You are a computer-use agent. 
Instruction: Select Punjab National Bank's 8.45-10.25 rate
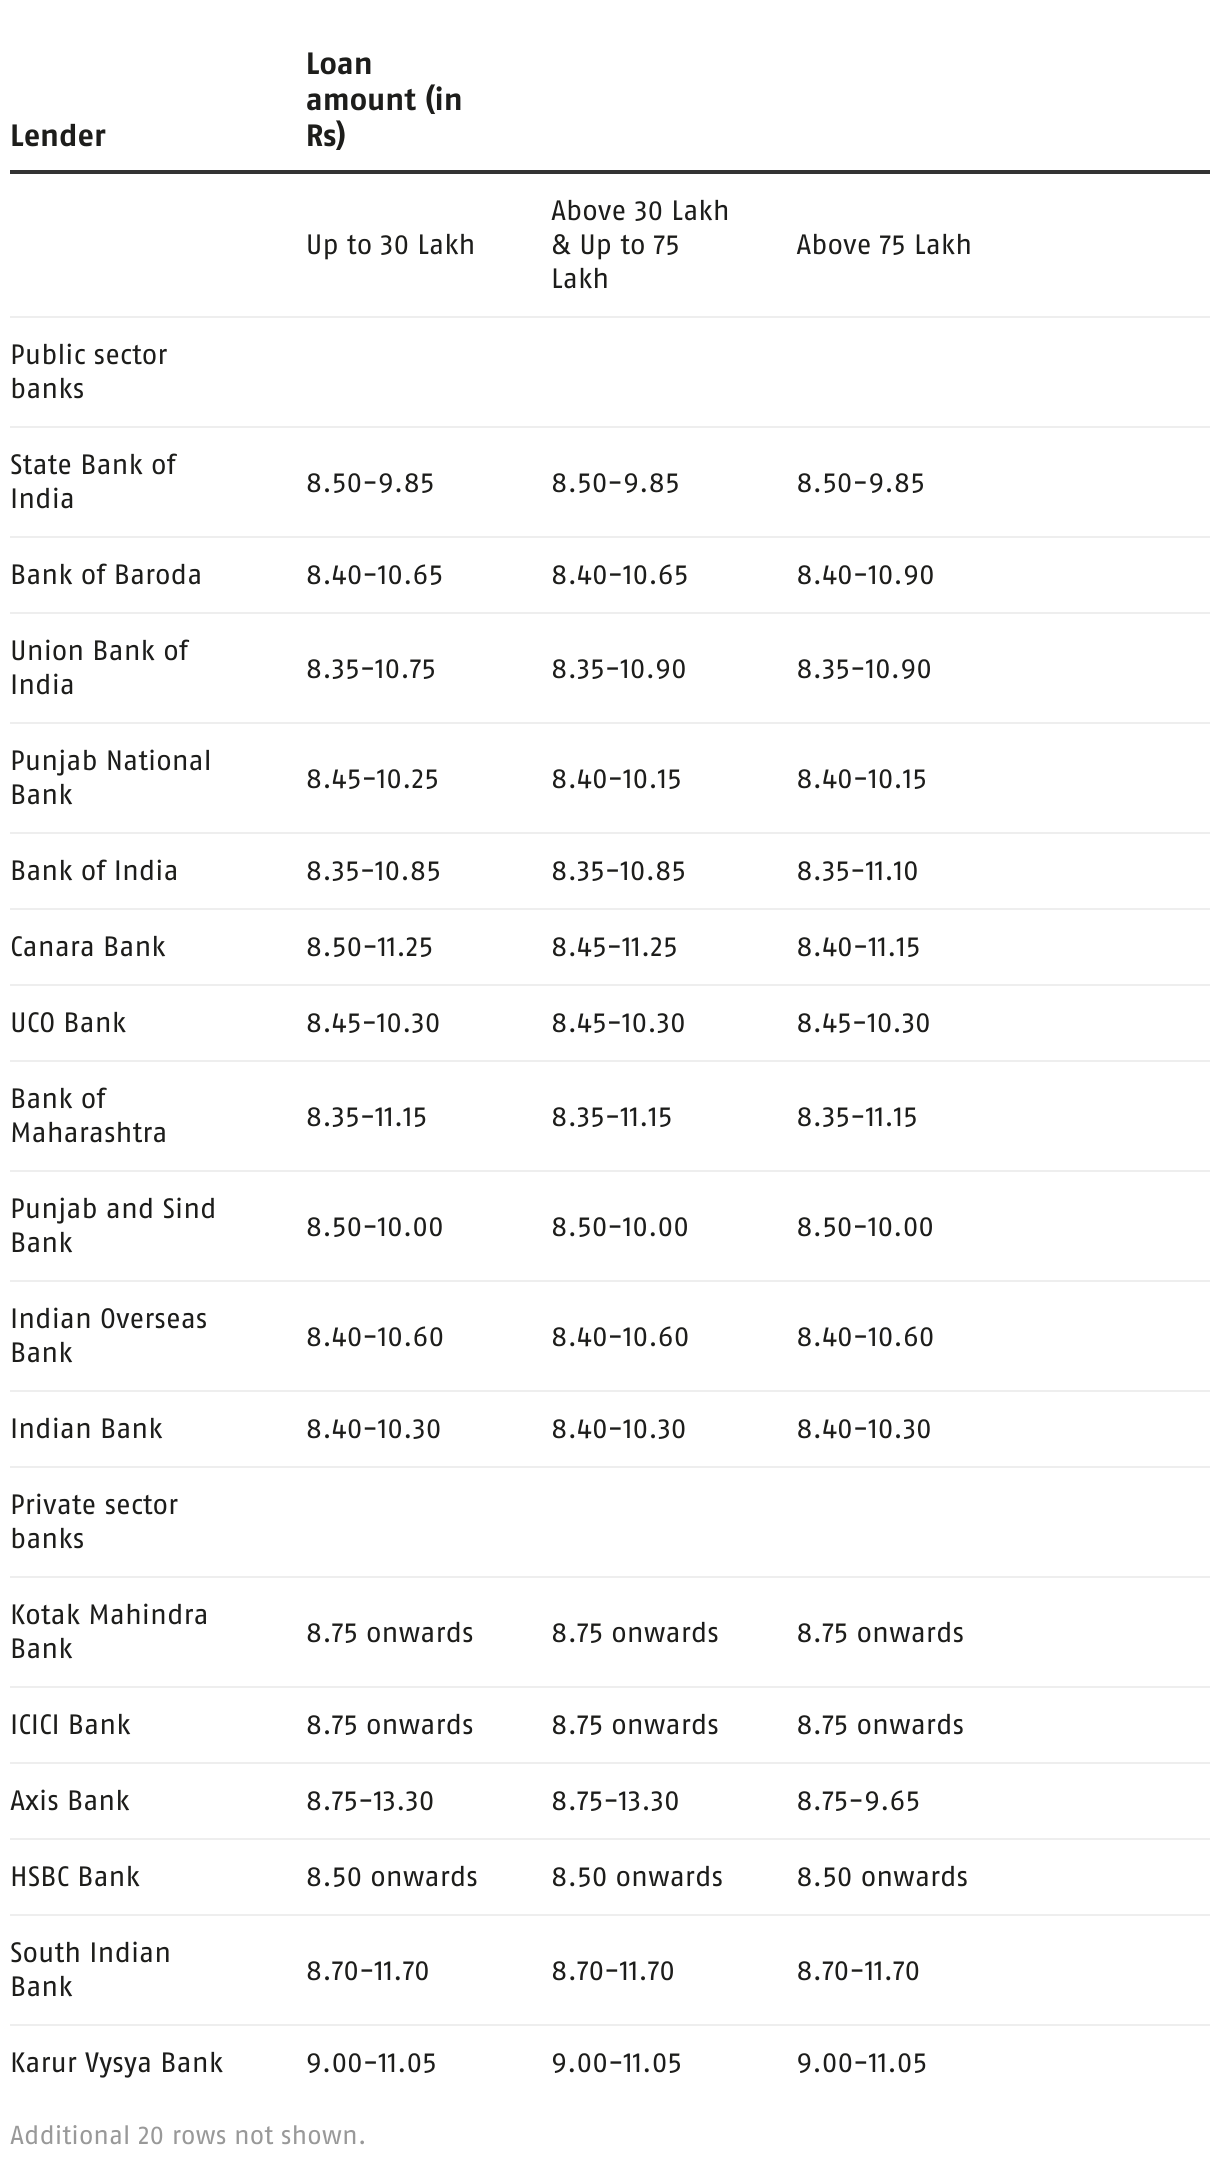pyautogui.click(x=372, y=779)
